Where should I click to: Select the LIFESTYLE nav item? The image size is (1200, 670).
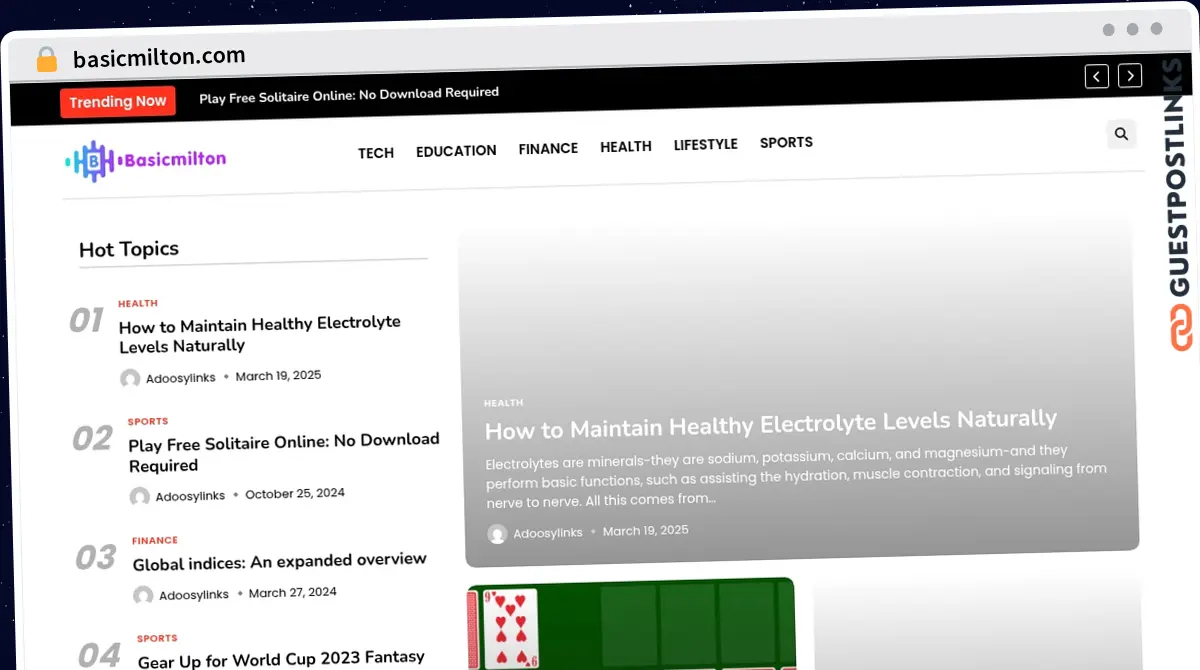[705, 144]
